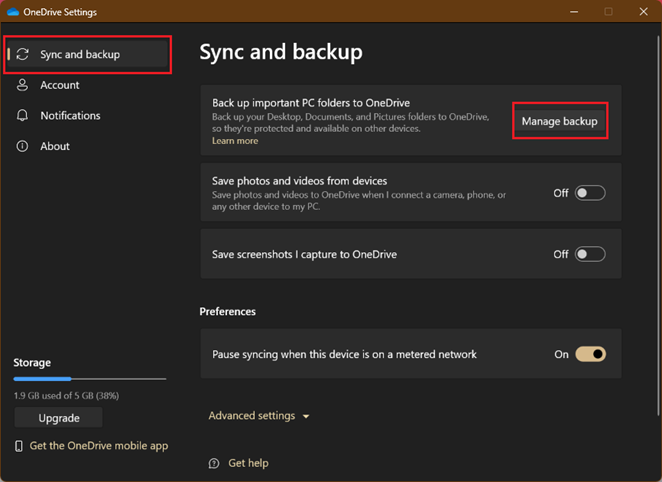
Task: Click the Storage heading in sidebar
Action: (32, 363)
